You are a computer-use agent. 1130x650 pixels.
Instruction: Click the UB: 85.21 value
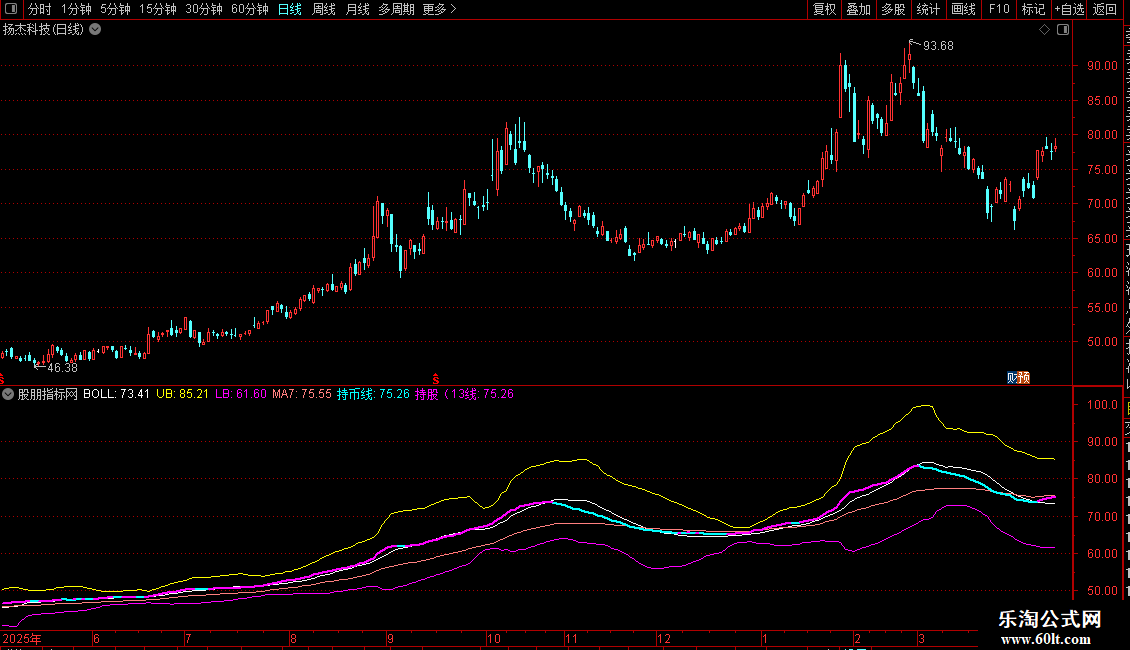point(182,394)
